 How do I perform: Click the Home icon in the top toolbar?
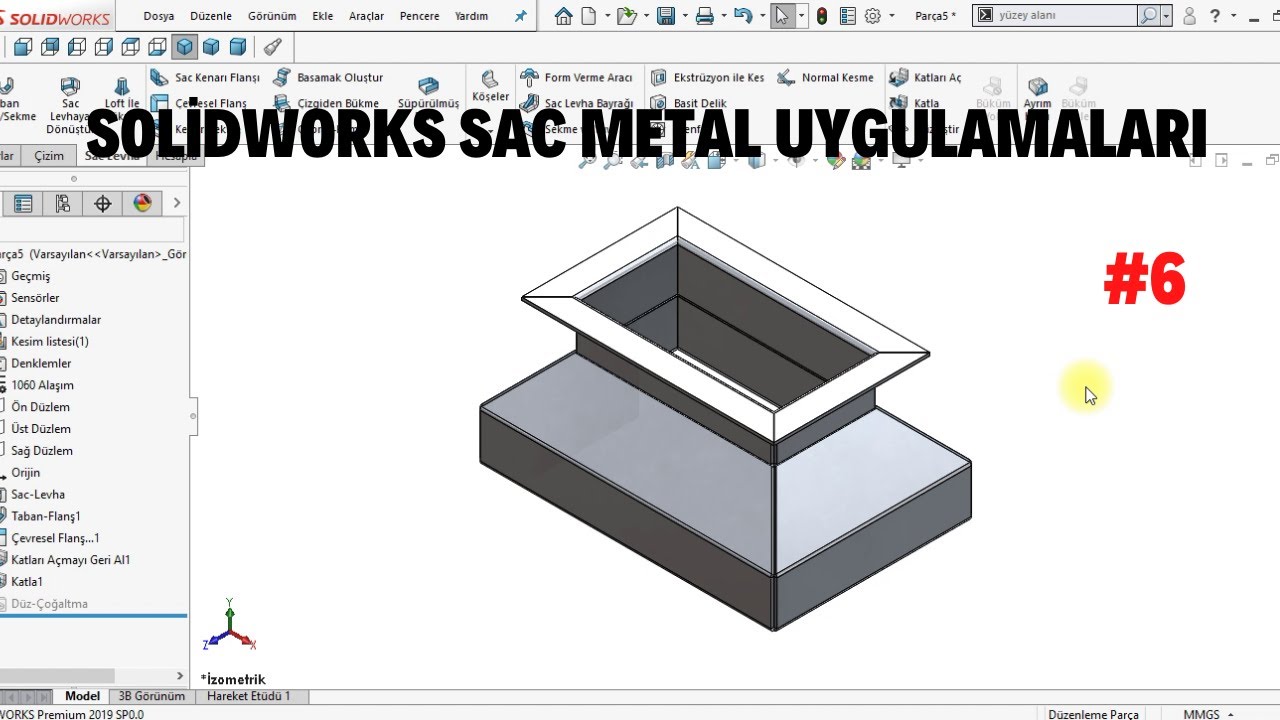click(564, 16)
